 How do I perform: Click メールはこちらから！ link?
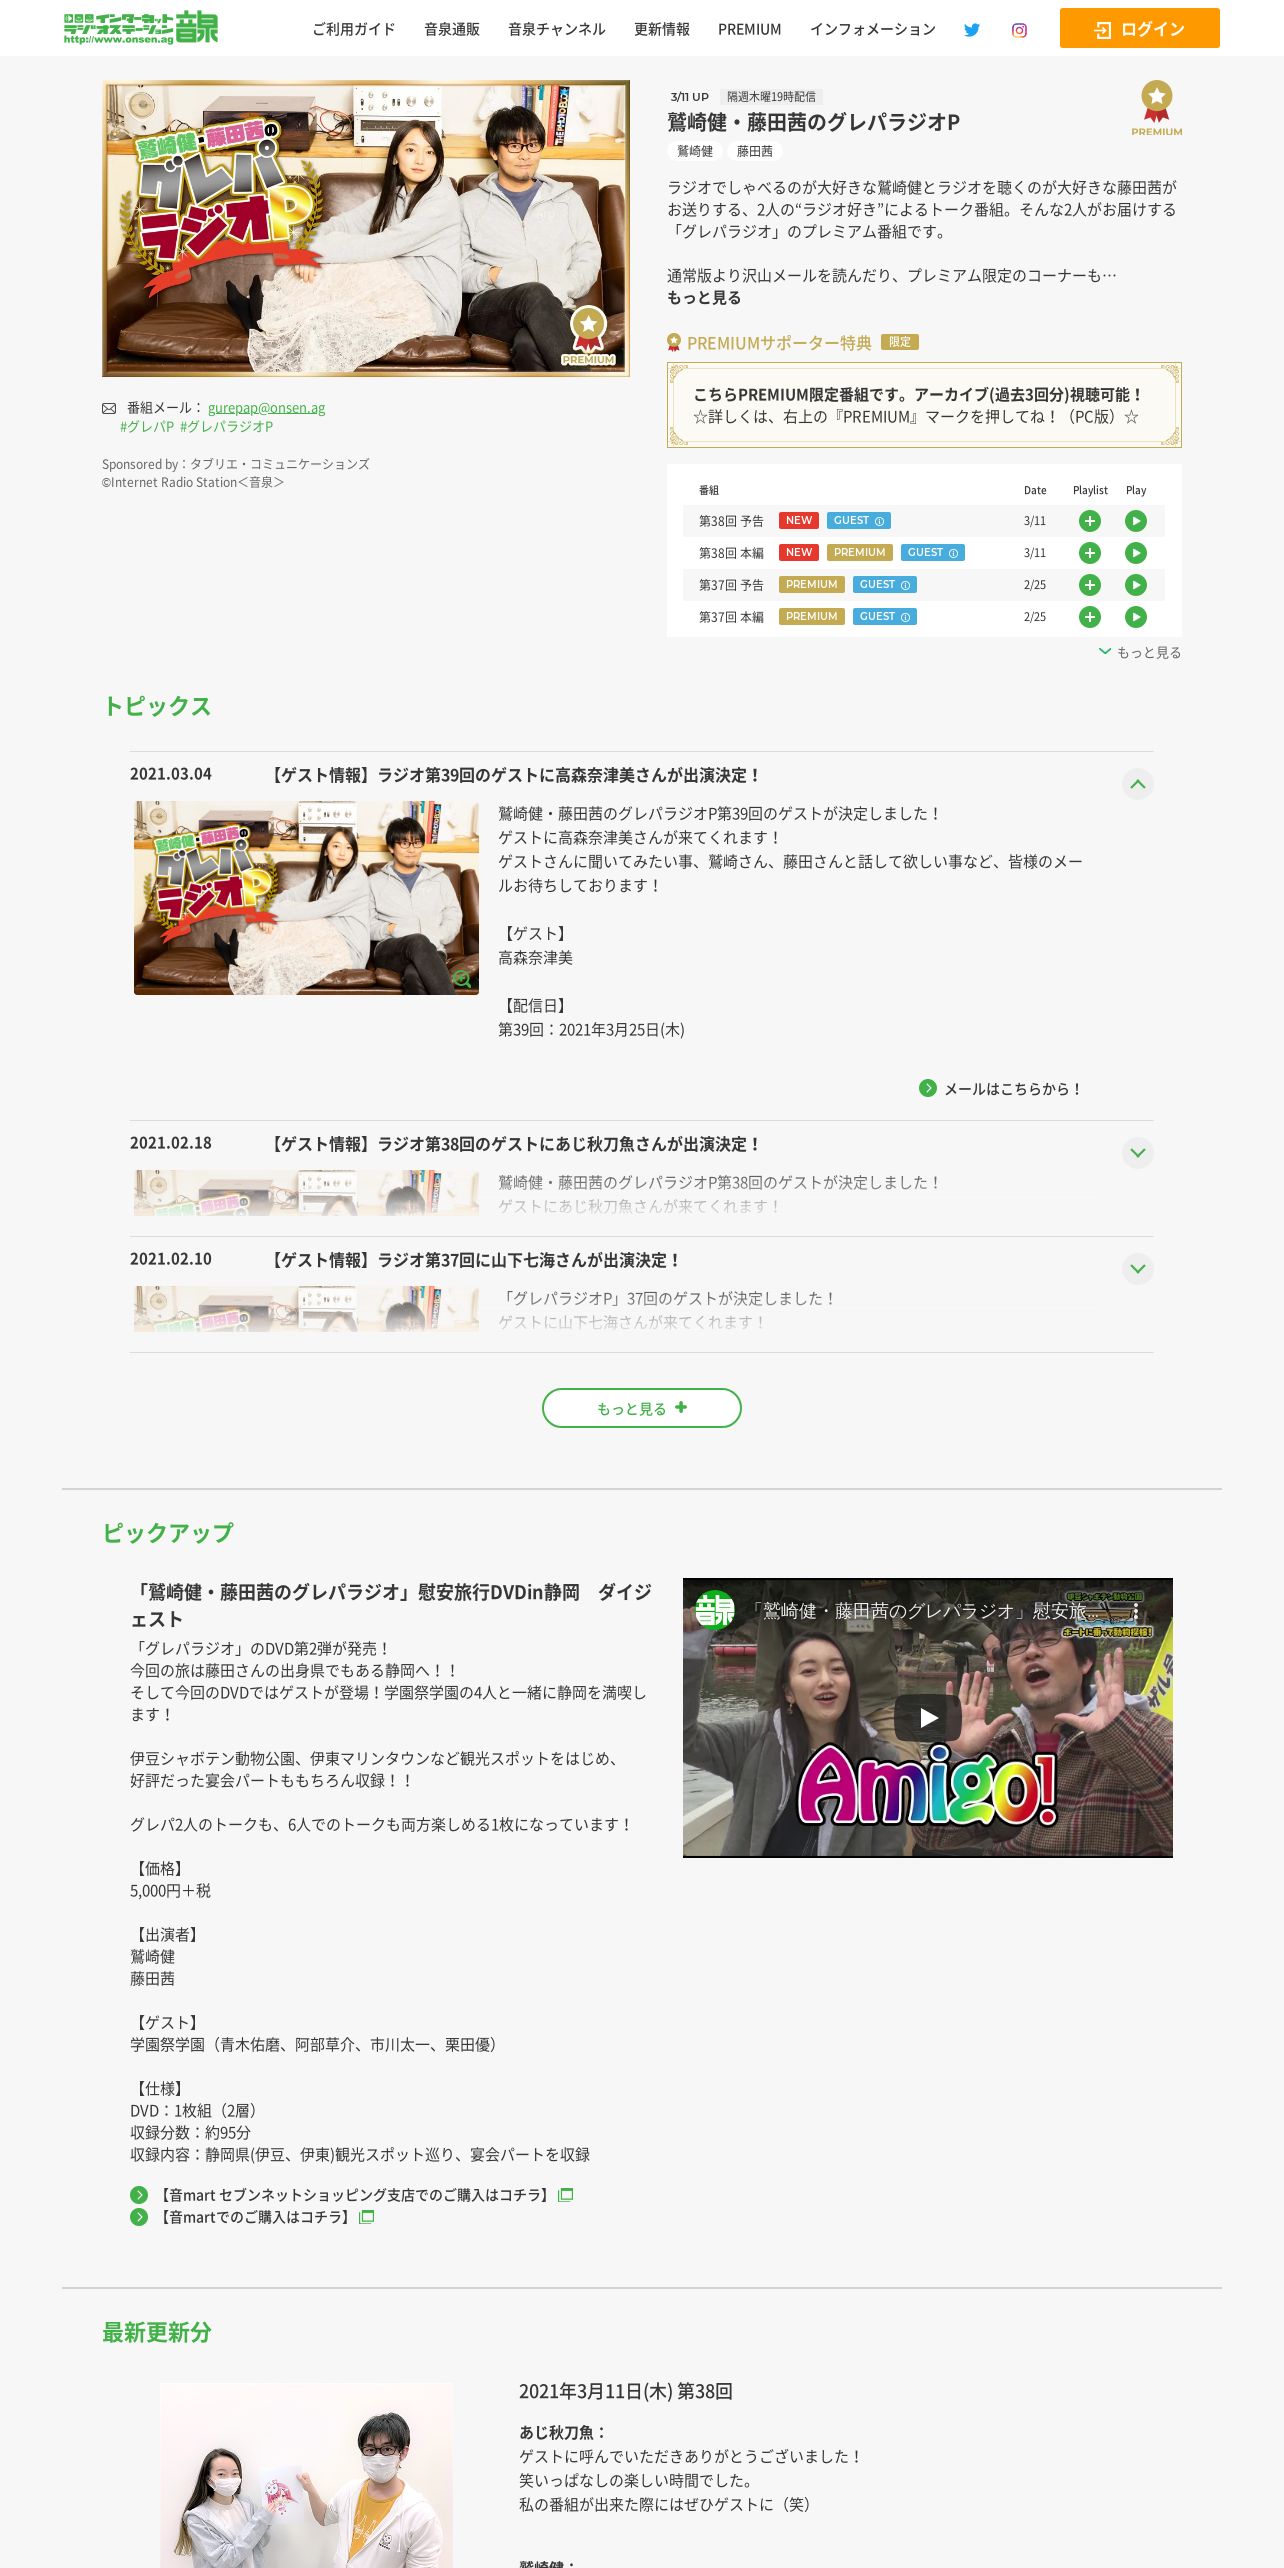click(x=1014, y=1089)
